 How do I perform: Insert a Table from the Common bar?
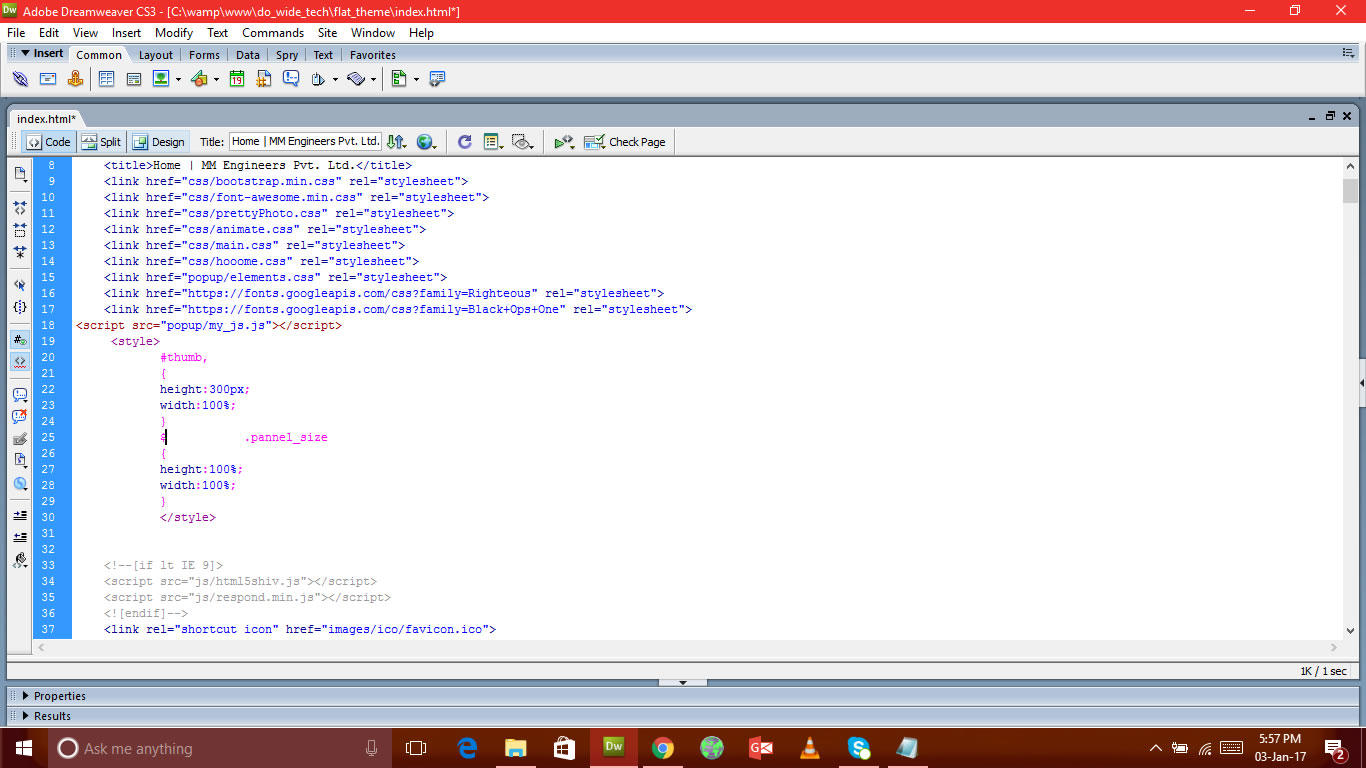[106, 79]
